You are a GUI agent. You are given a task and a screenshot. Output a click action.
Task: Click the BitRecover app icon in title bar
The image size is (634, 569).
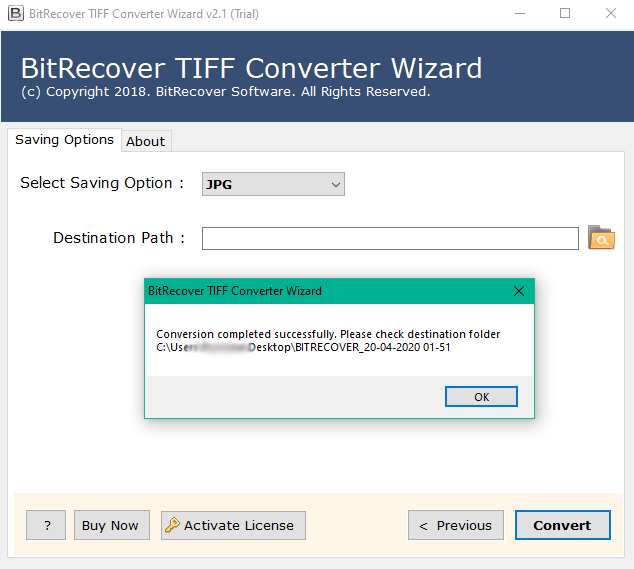coord(15,13)
